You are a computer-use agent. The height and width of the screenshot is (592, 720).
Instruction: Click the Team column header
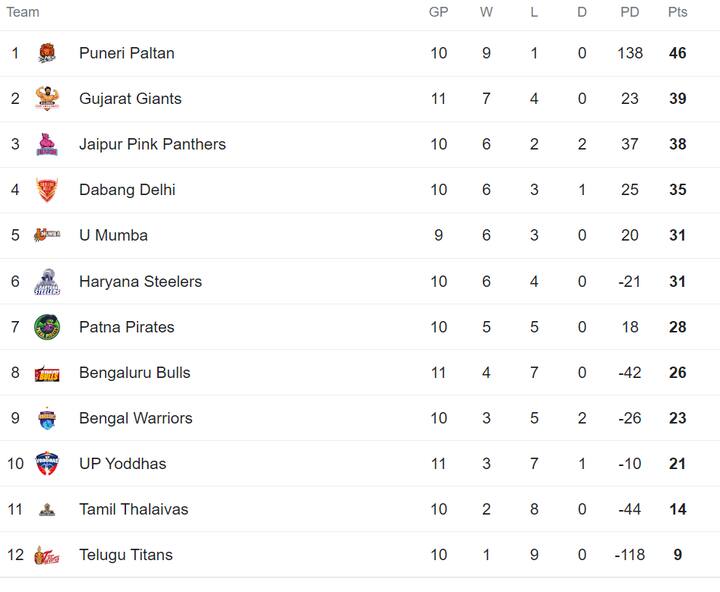(x=22, y=12)
